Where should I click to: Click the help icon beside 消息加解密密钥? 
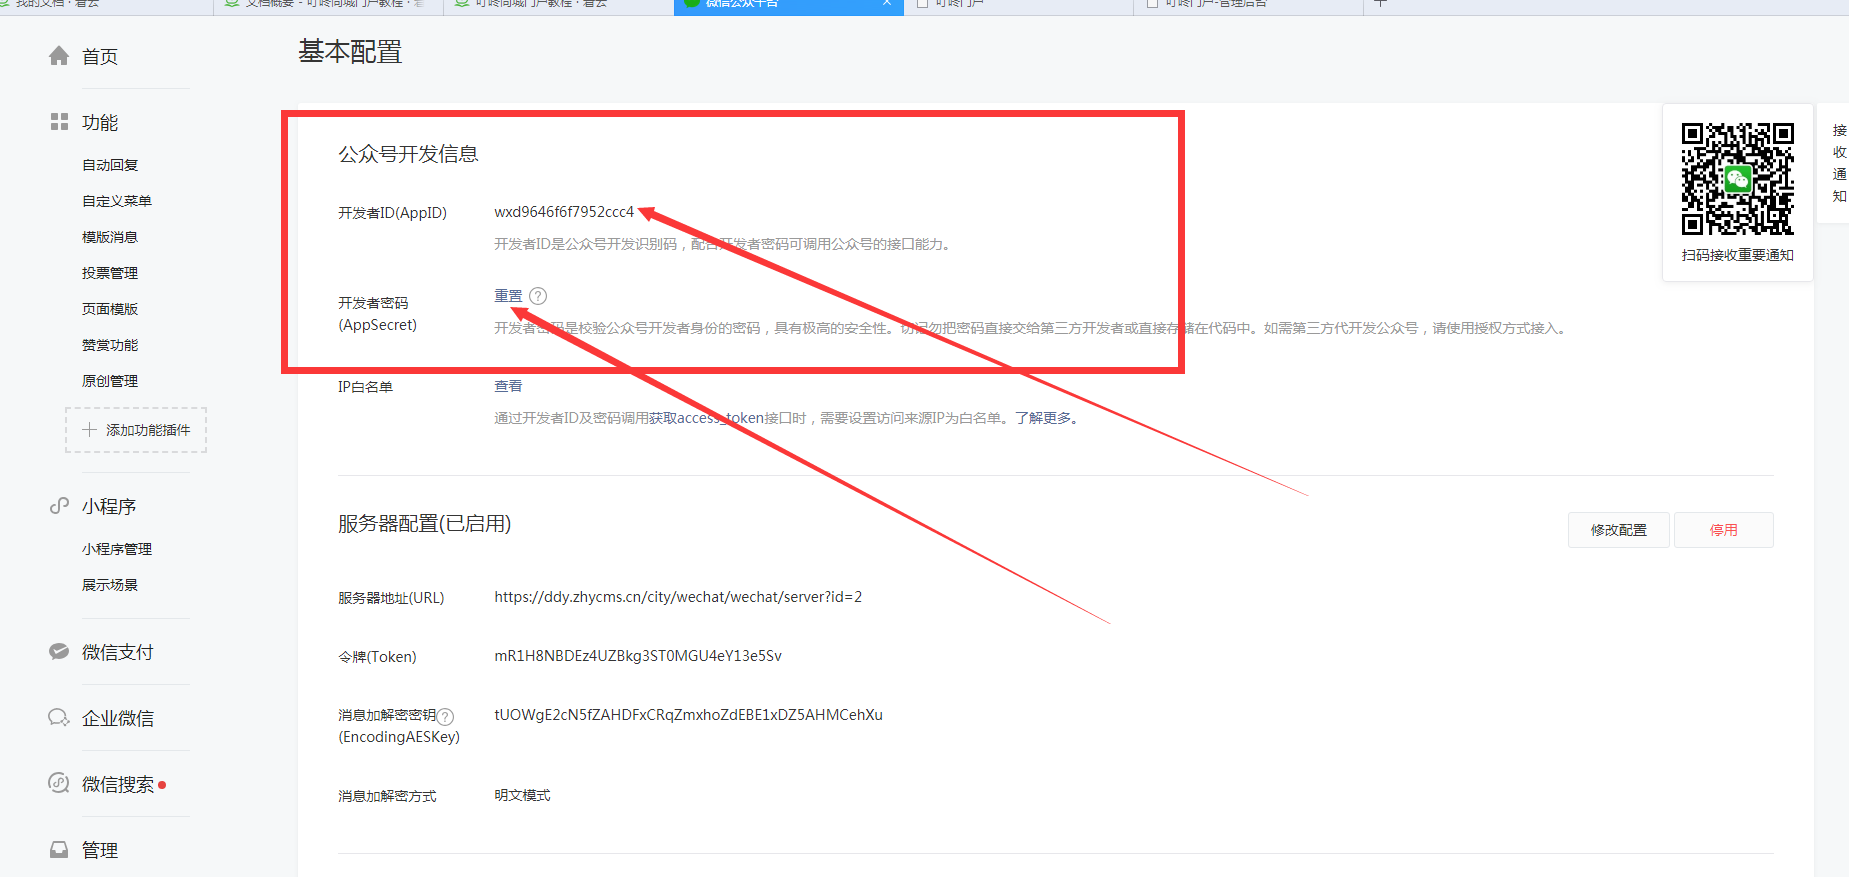(446, 716)
